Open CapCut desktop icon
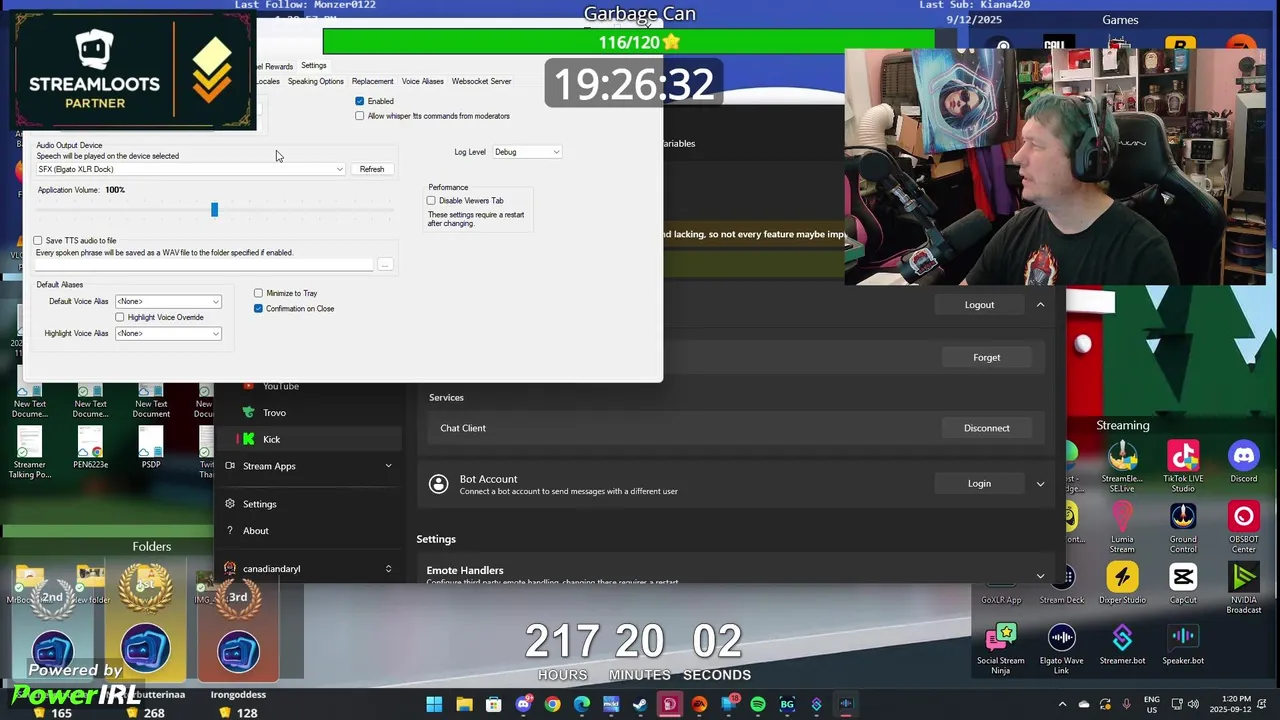Viewport: 1280px width, 720px height. point(1183,584)
